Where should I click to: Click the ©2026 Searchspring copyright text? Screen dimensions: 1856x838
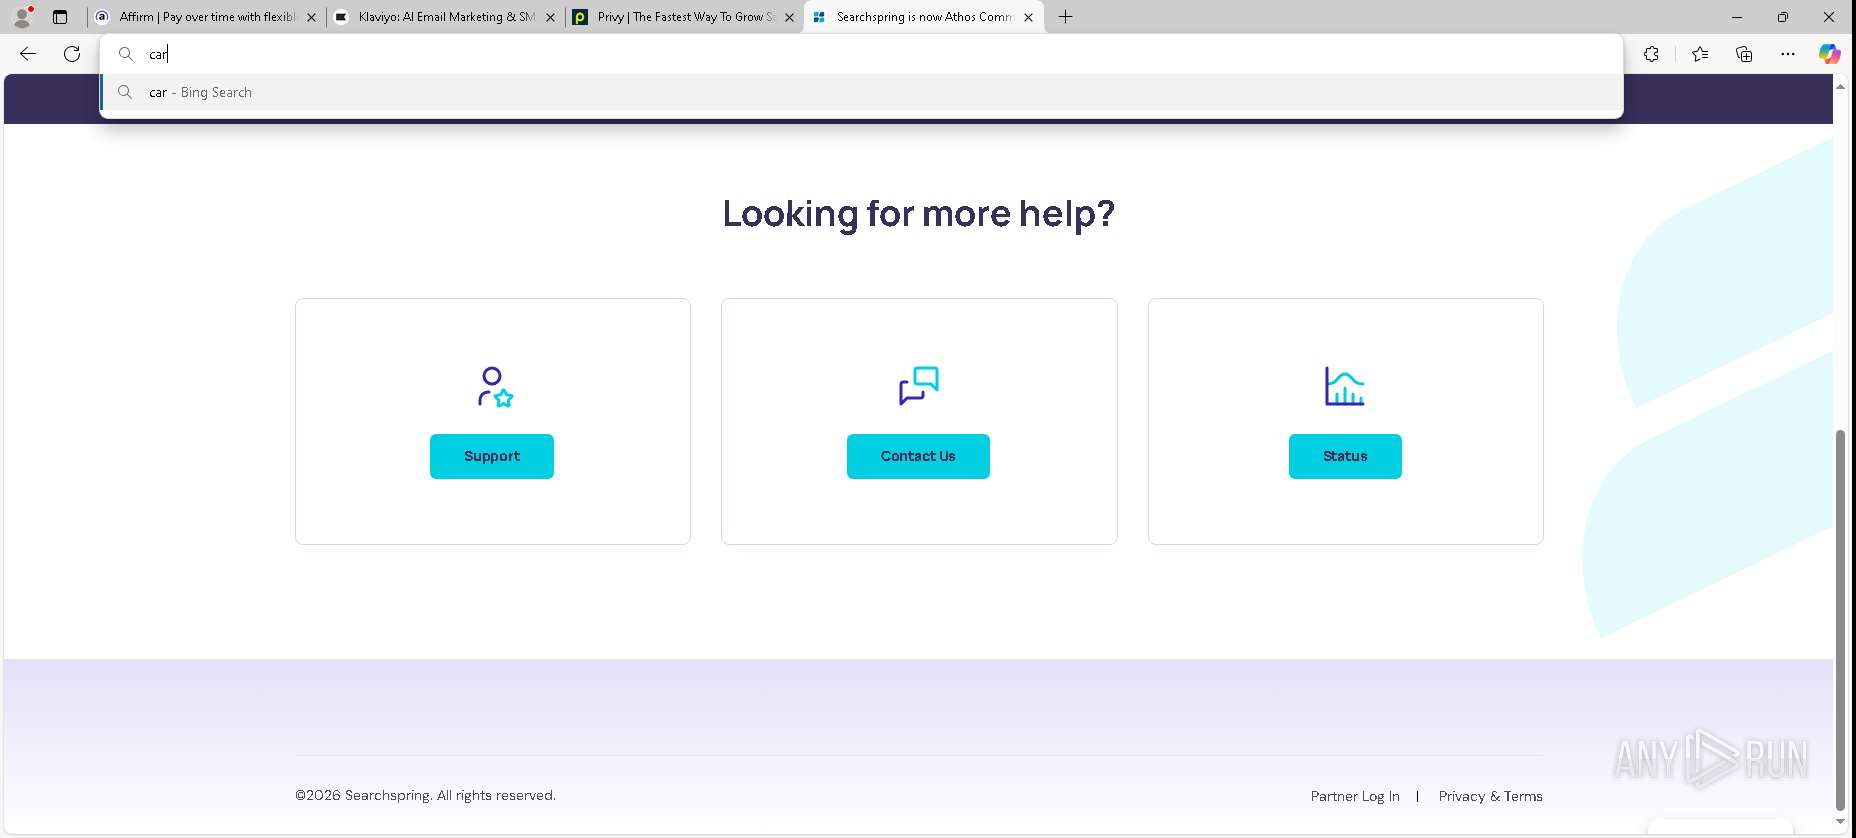tap(425, 795)
